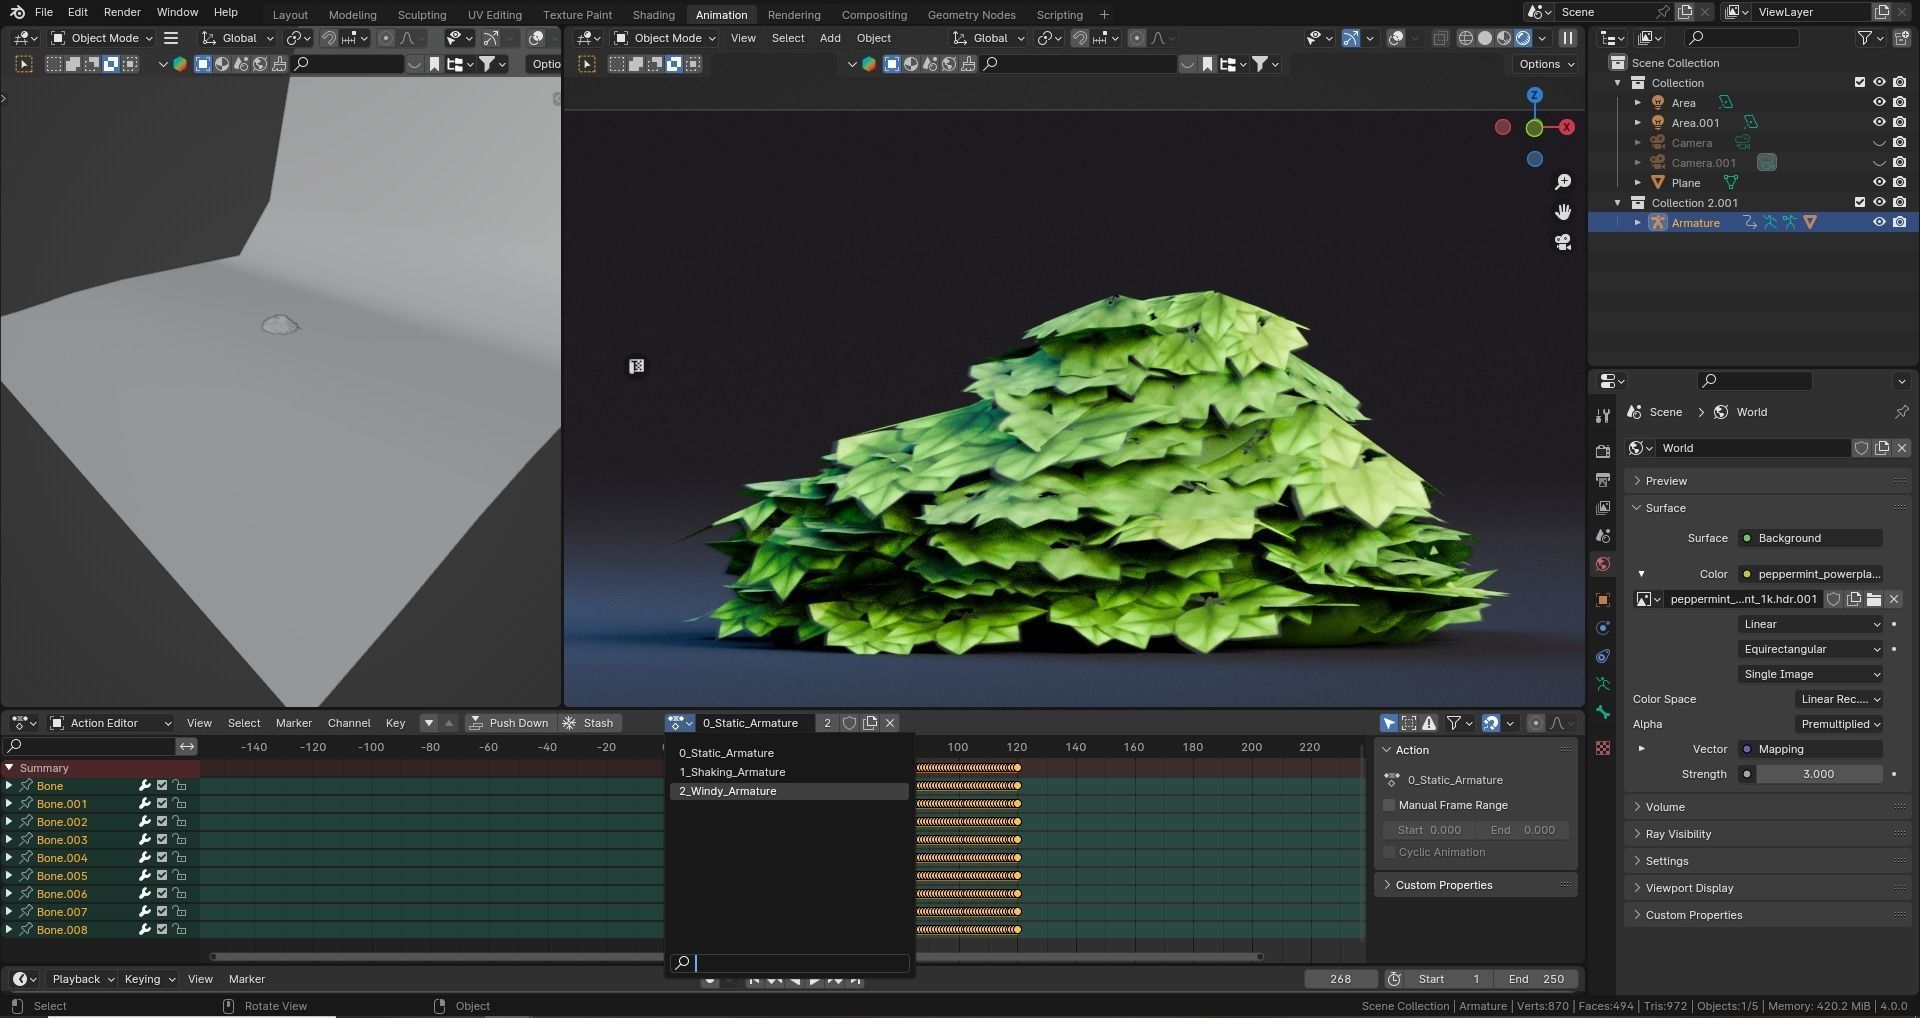Click the action search field in popup
Screen dimensions: 1920x1018
coord(789,963)
